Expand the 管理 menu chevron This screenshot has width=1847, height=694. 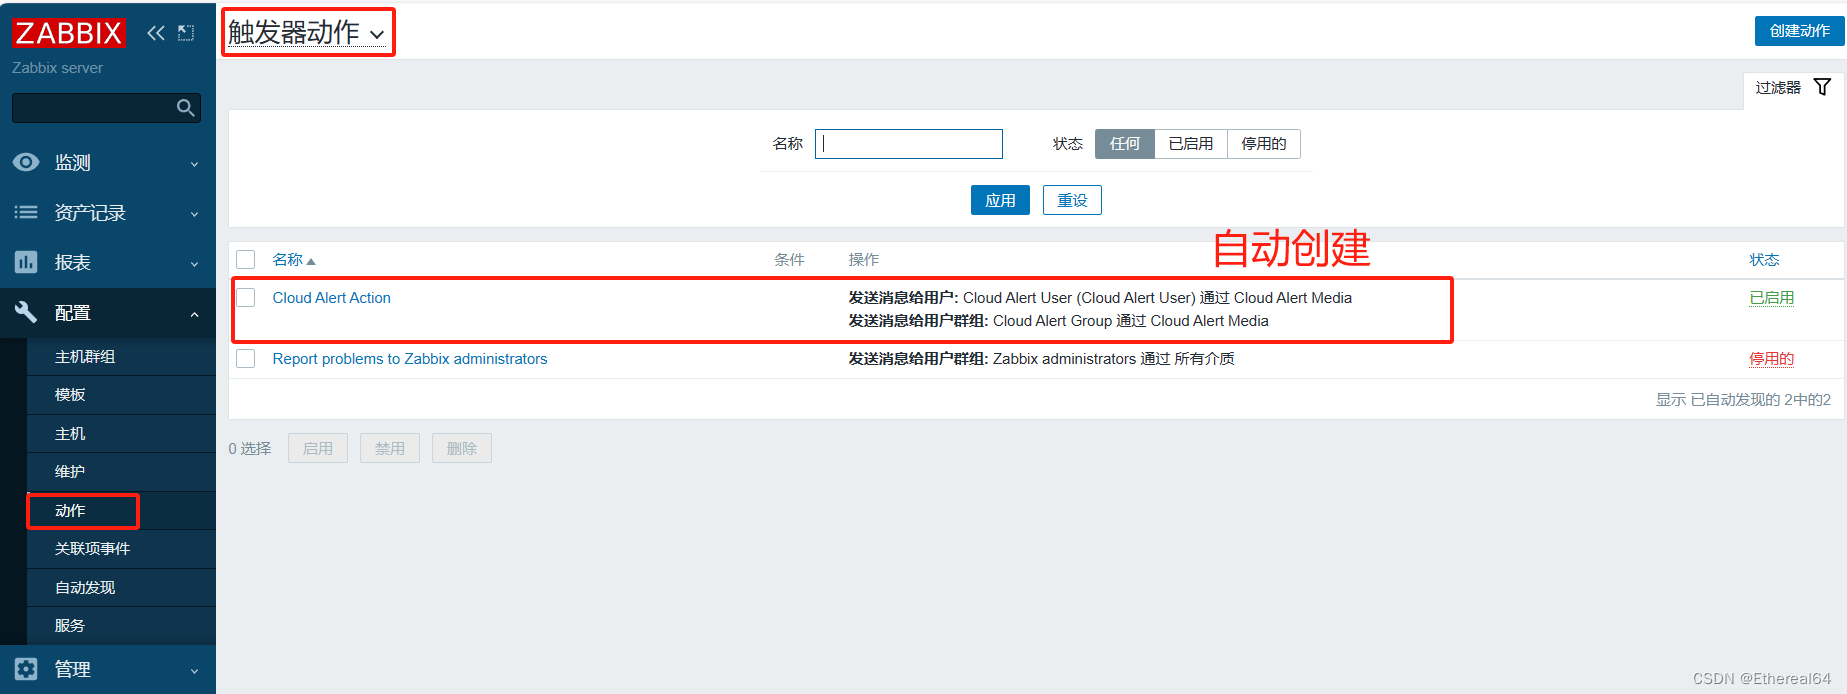click(x=194, y=671)
